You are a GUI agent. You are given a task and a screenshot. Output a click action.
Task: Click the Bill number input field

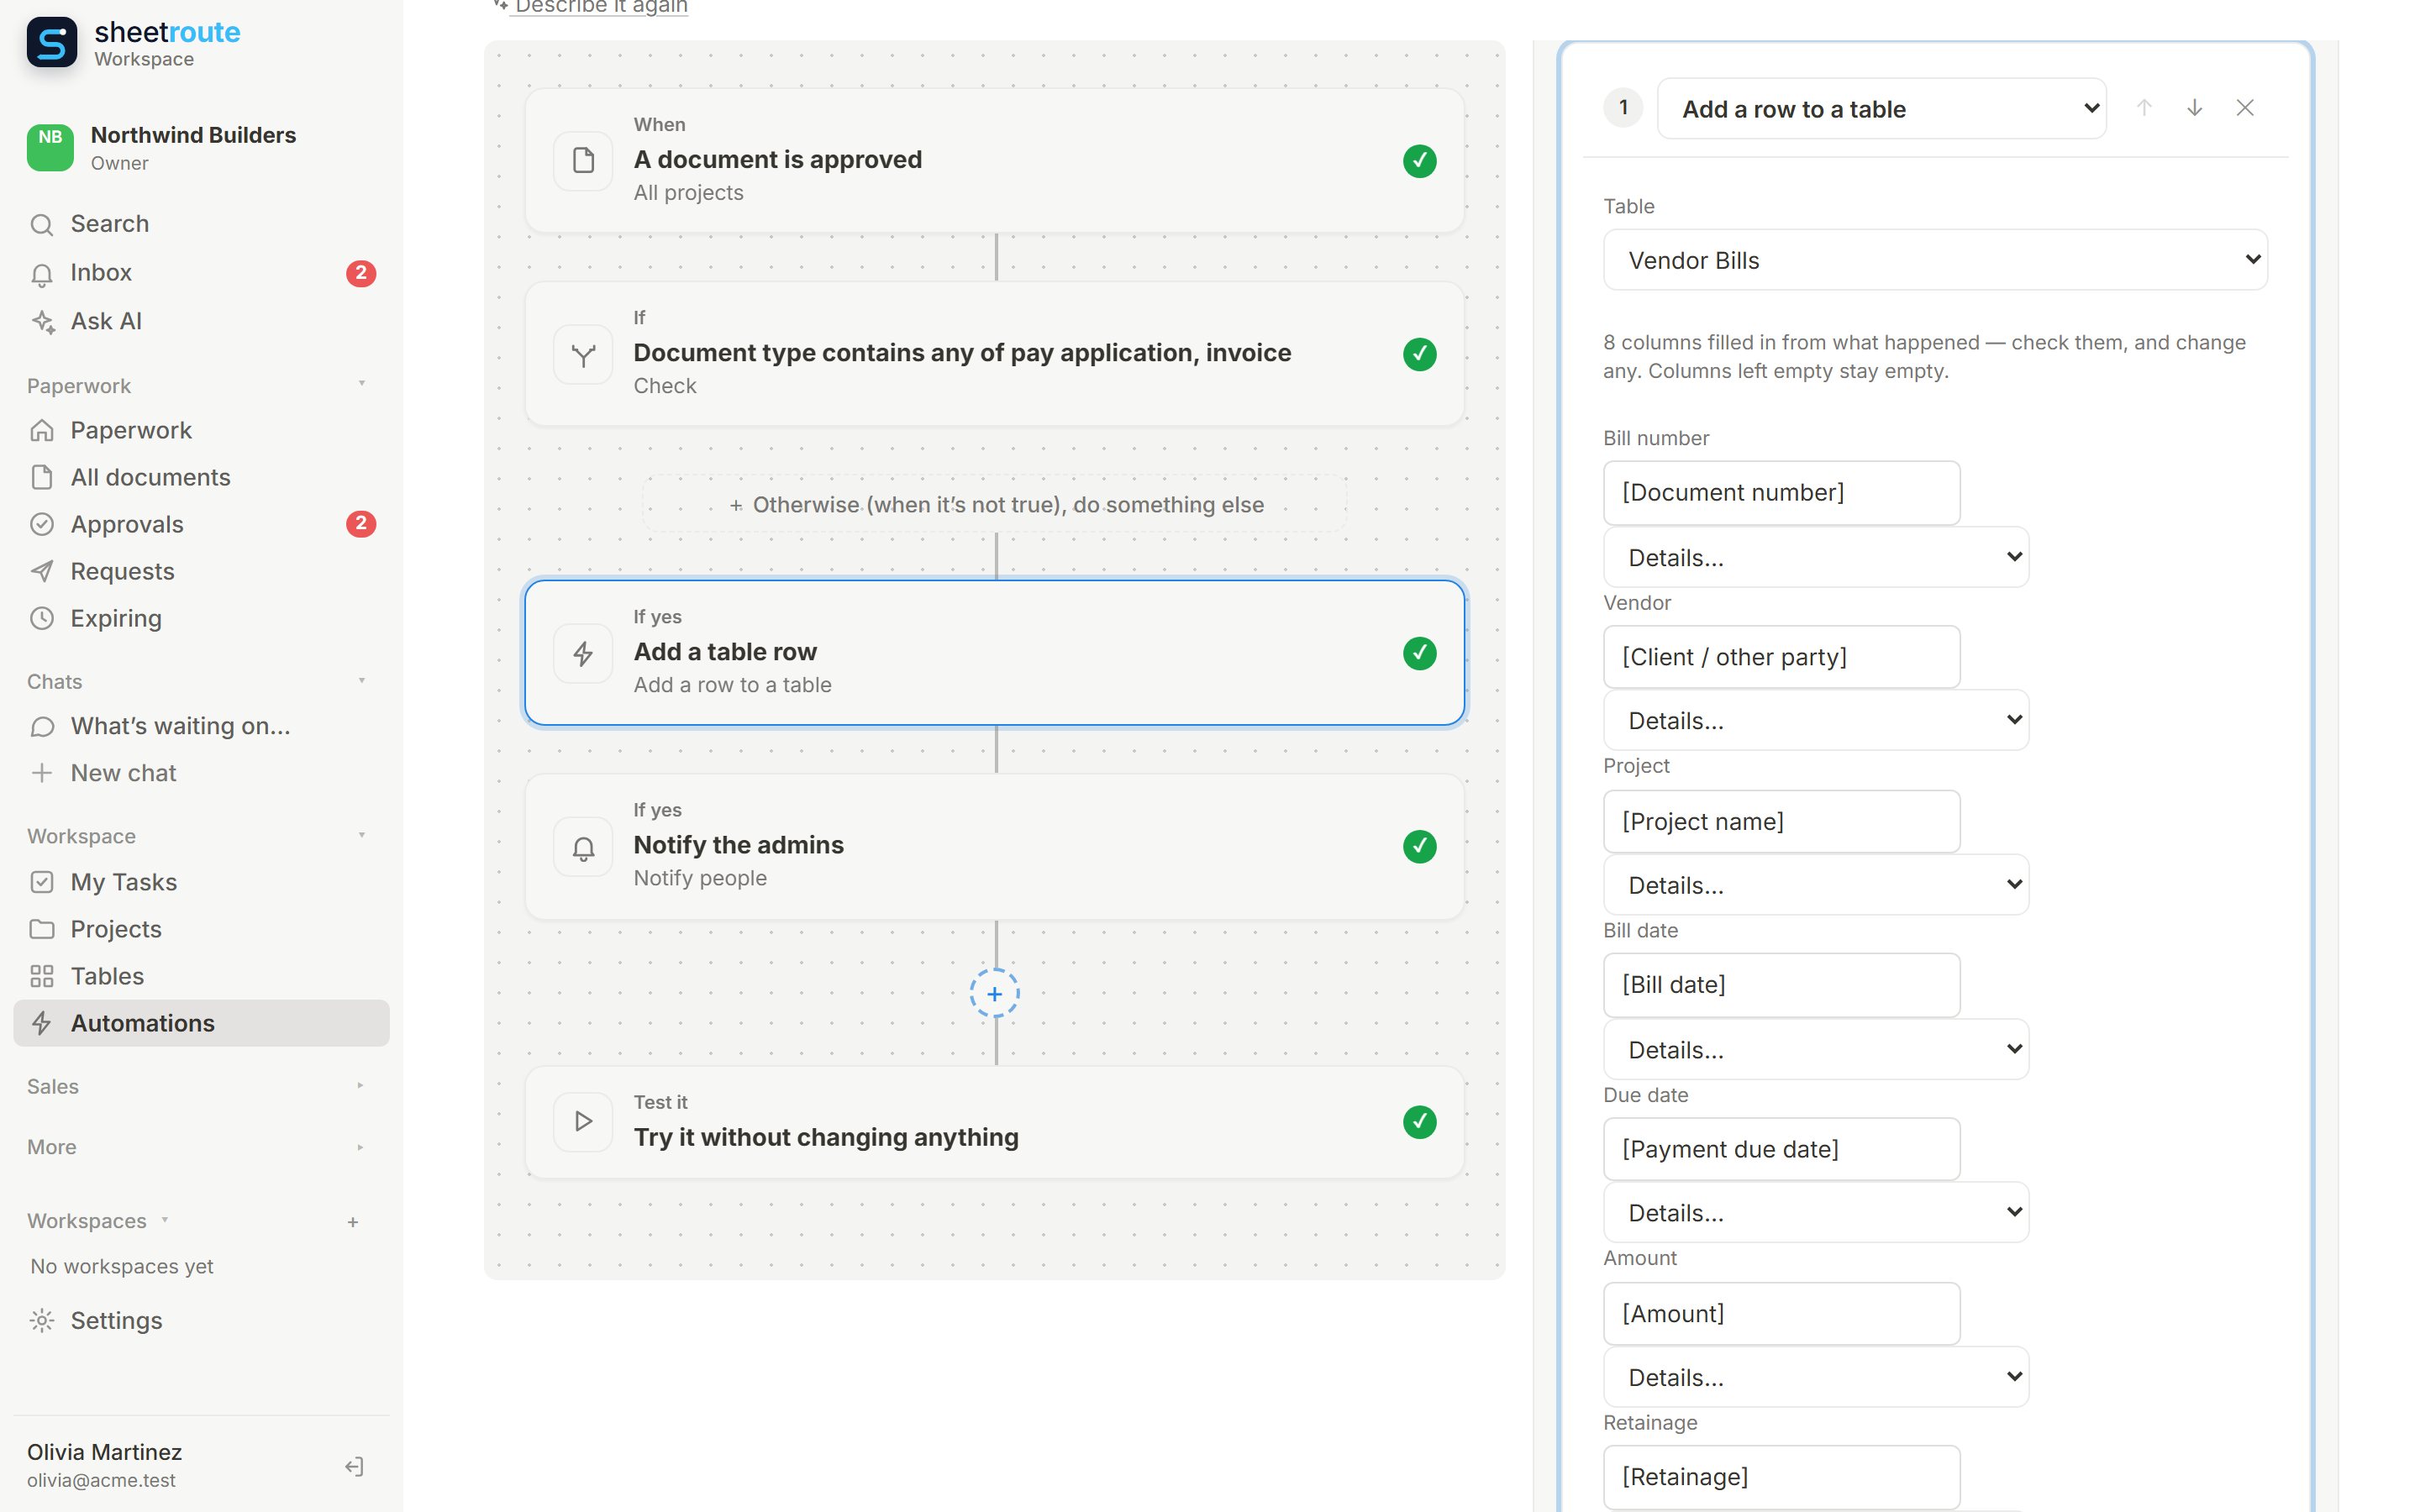[x=1781, y=492]
